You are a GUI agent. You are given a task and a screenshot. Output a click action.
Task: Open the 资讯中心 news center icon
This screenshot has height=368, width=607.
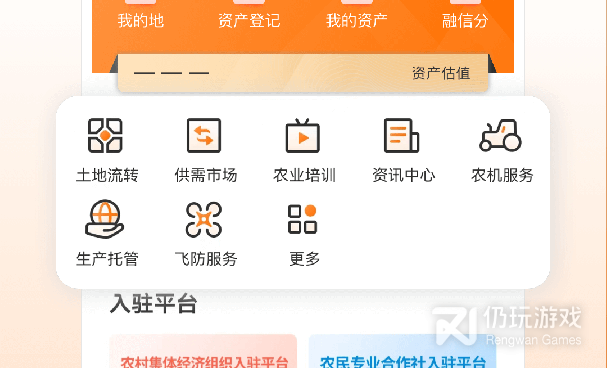401,135
